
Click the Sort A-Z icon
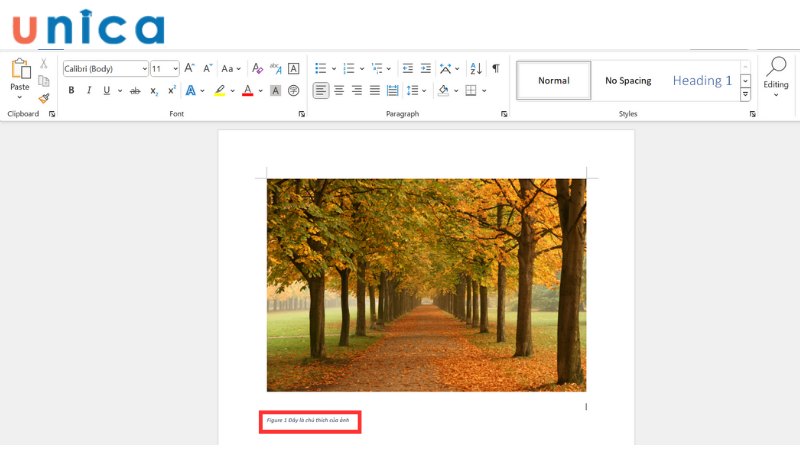pos(476,69)
